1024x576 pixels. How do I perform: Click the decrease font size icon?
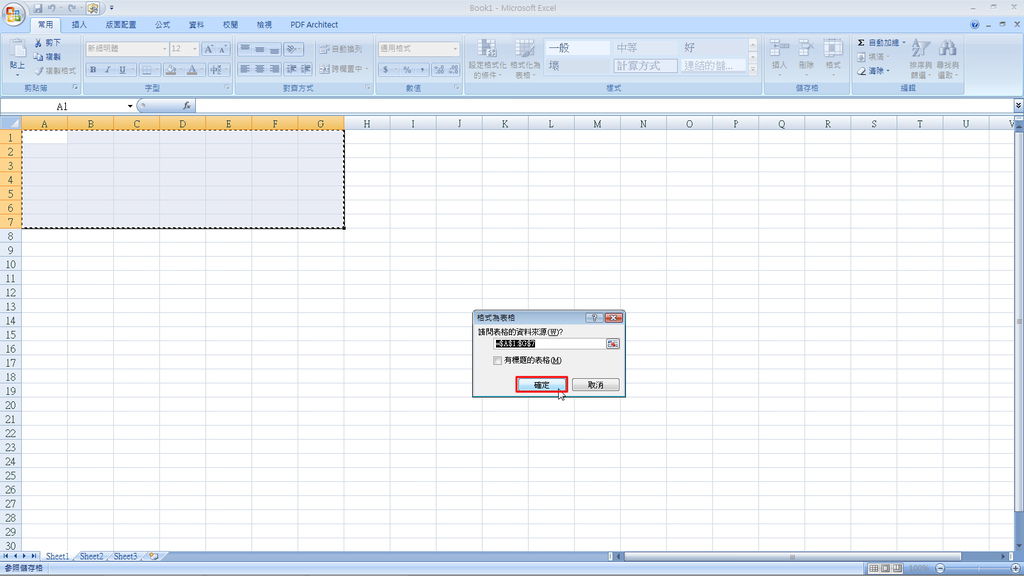pos(223,49)
